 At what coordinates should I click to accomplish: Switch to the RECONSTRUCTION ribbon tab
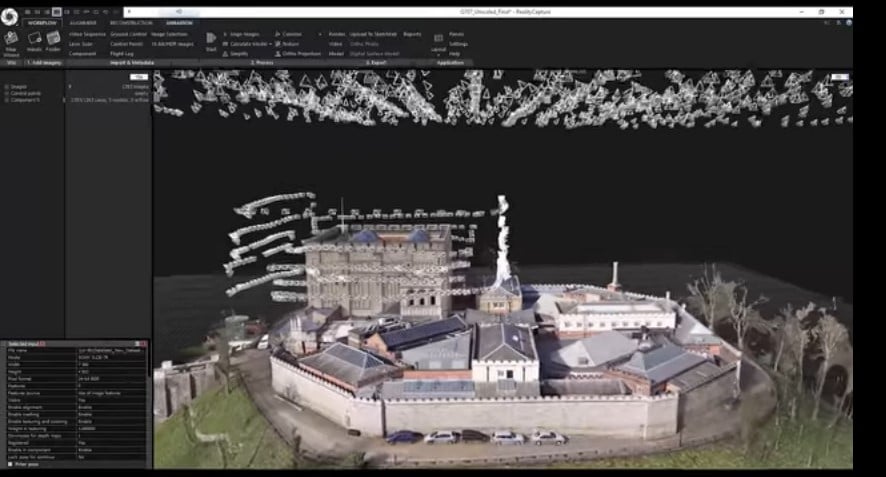[131, 22]
